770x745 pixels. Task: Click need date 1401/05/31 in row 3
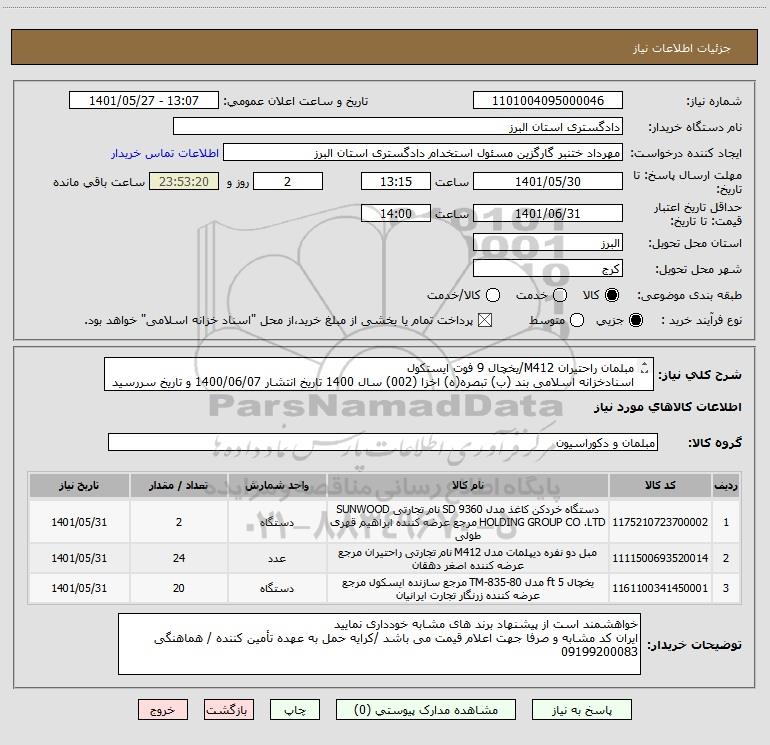[79, 588]
